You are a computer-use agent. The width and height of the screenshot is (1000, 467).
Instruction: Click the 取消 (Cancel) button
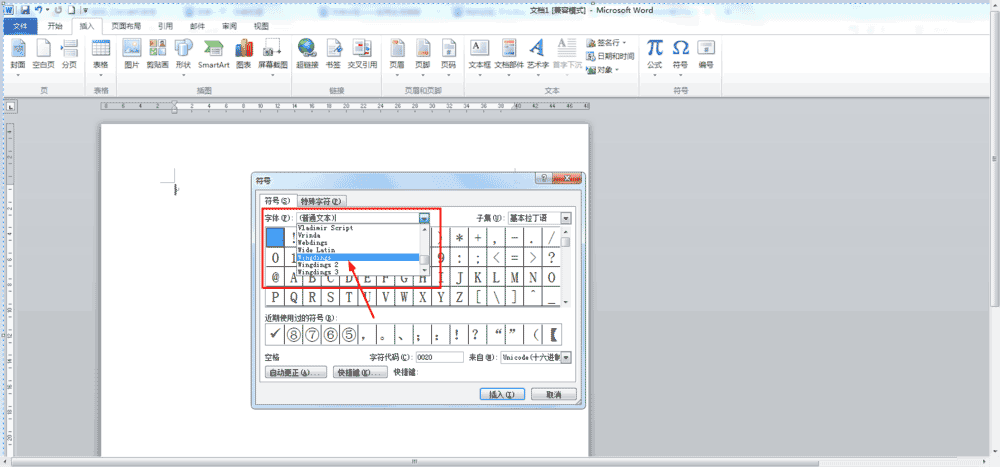pos(553,394)
